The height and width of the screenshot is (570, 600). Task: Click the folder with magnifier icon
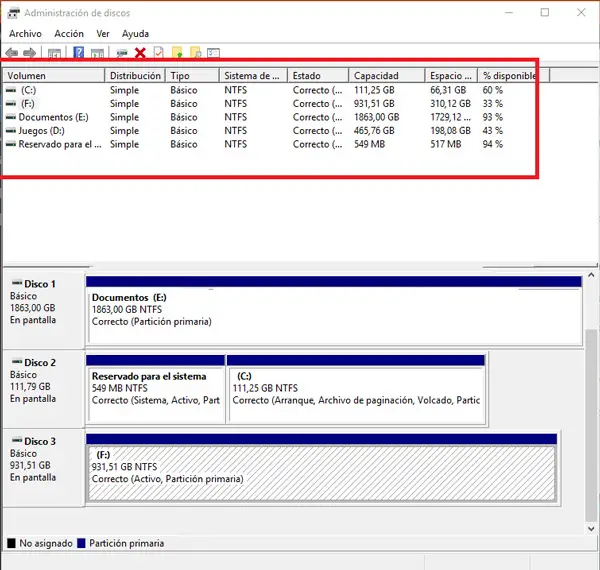click(x=196, y=52)
